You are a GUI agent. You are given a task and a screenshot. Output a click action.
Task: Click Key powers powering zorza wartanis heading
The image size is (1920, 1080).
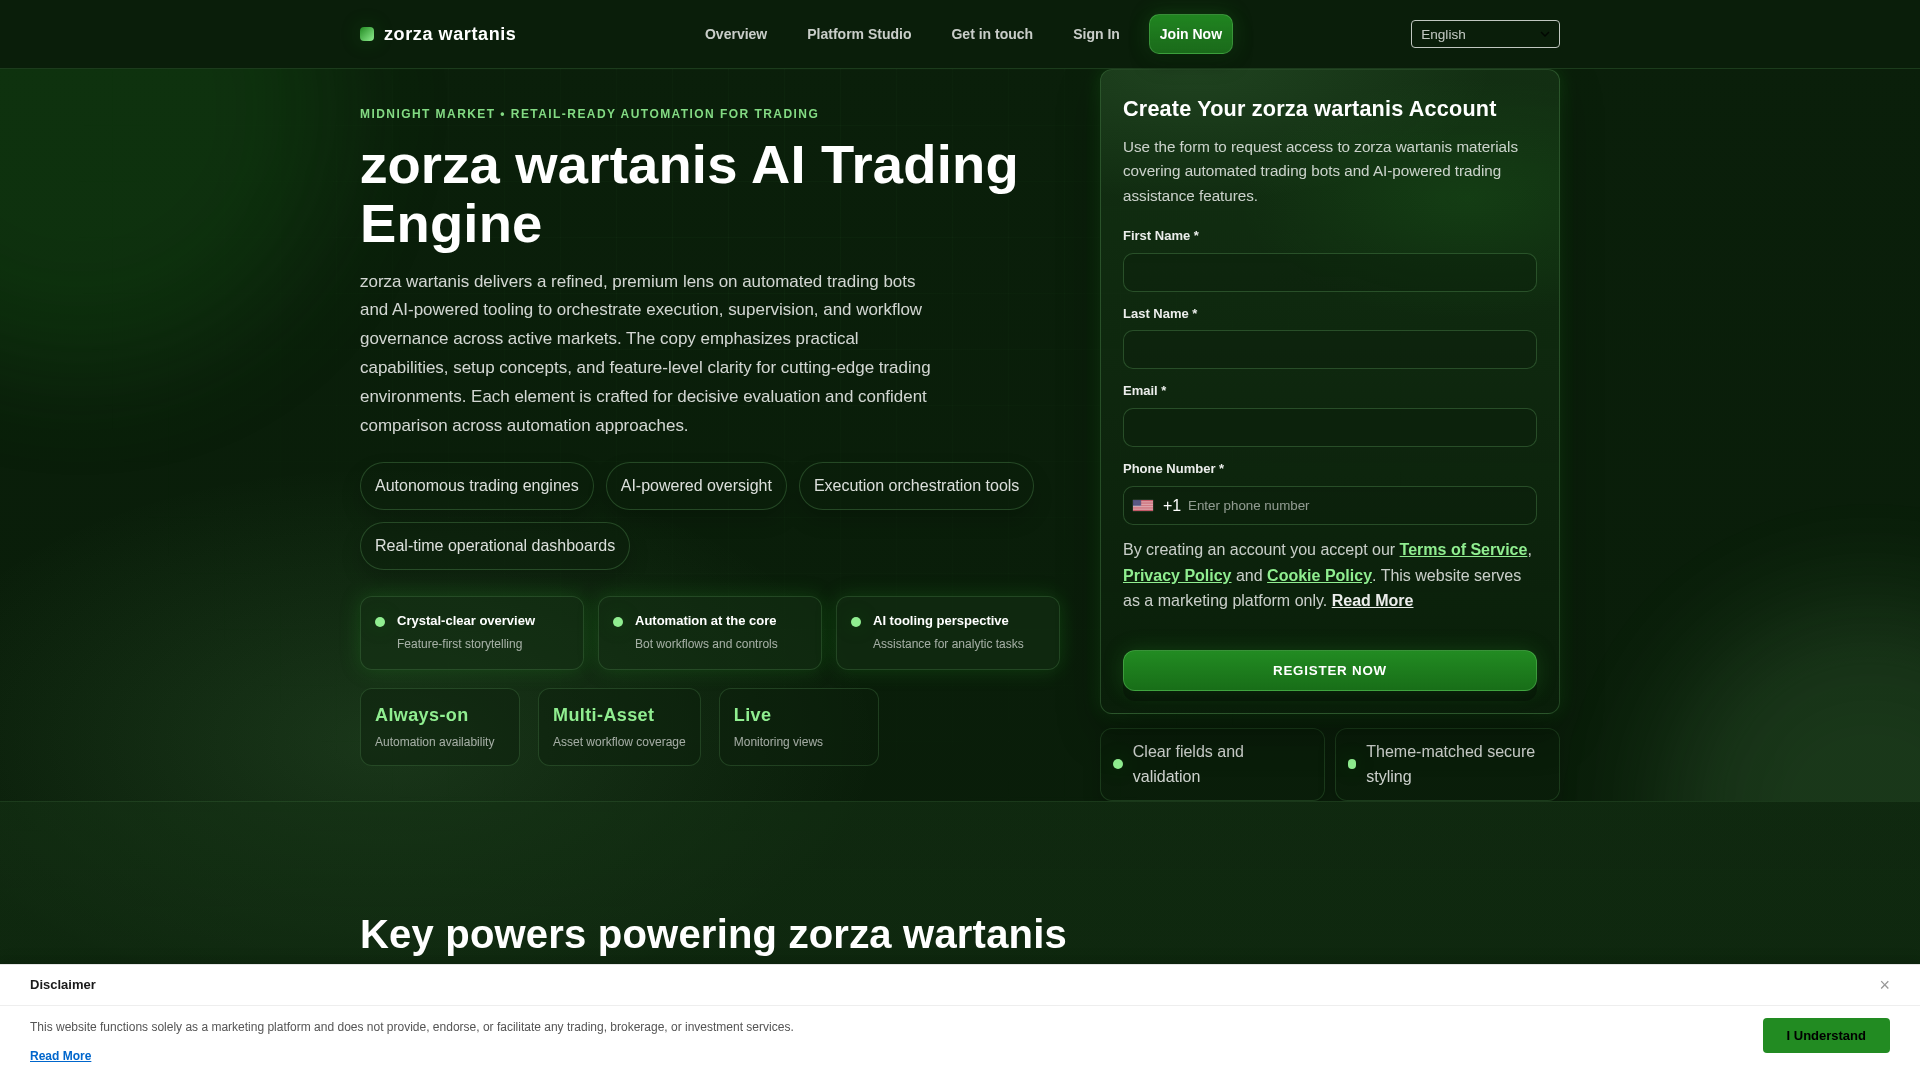point(713,934)
